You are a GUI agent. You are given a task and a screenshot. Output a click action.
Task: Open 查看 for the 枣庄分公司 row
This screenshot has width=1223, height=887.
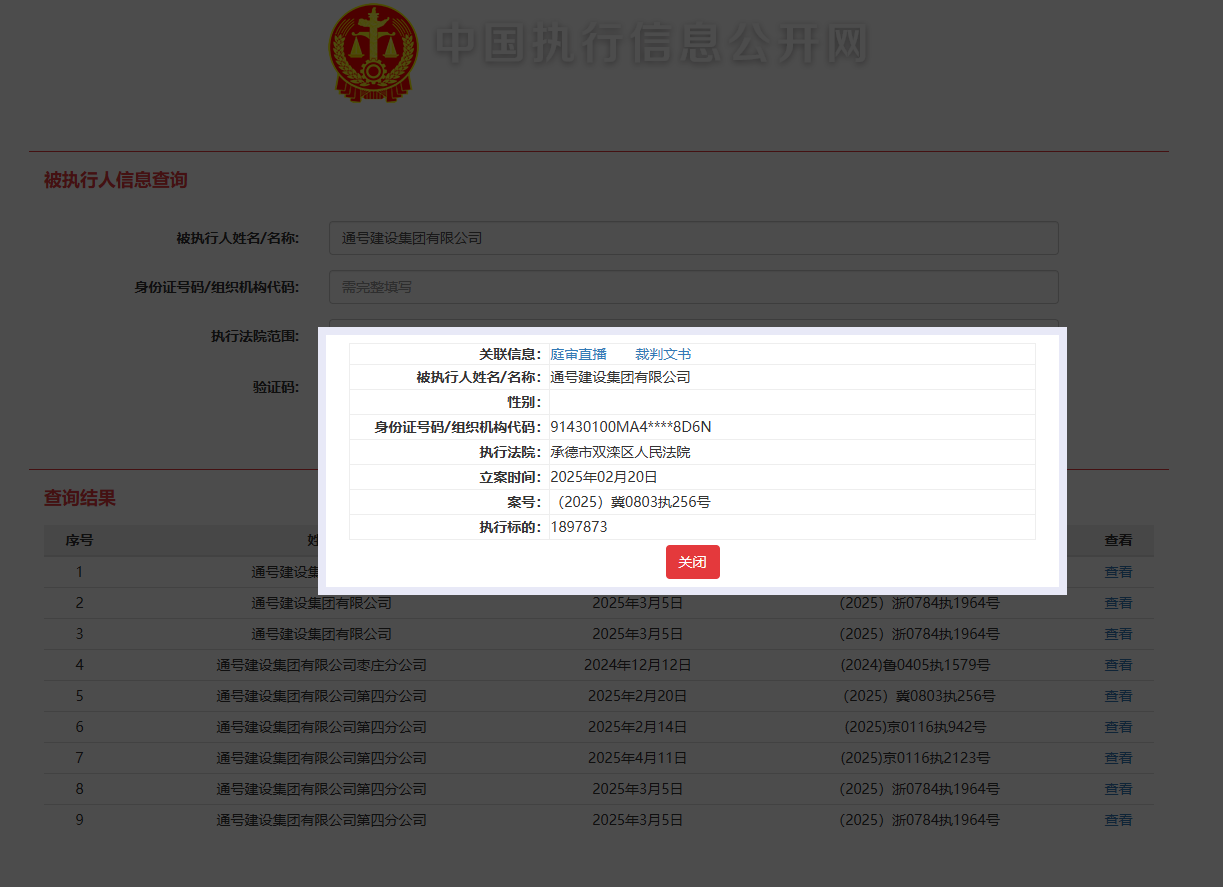[x=1118, y=665]
